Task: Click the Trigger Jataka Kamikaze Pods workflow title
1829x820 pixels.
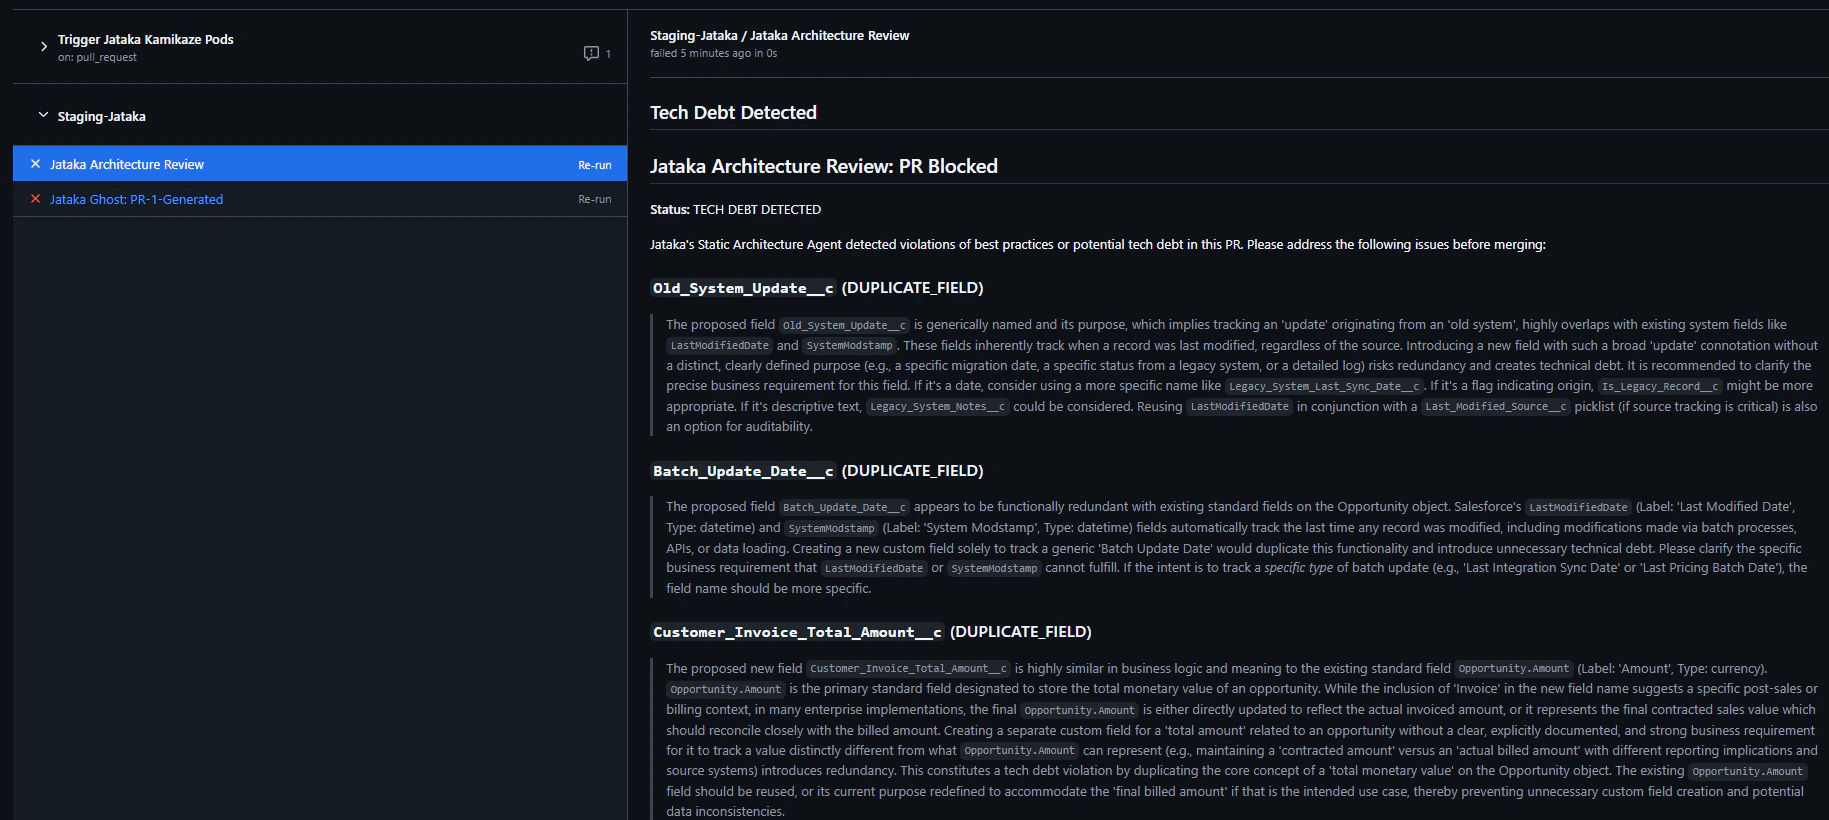Action: [146, 39]
